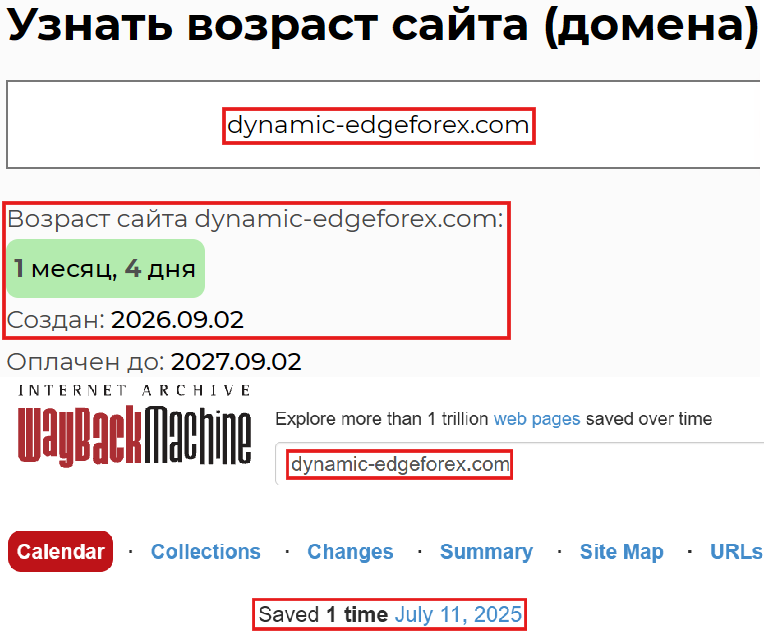Follow the 'web pages' link

click(537, 419)
